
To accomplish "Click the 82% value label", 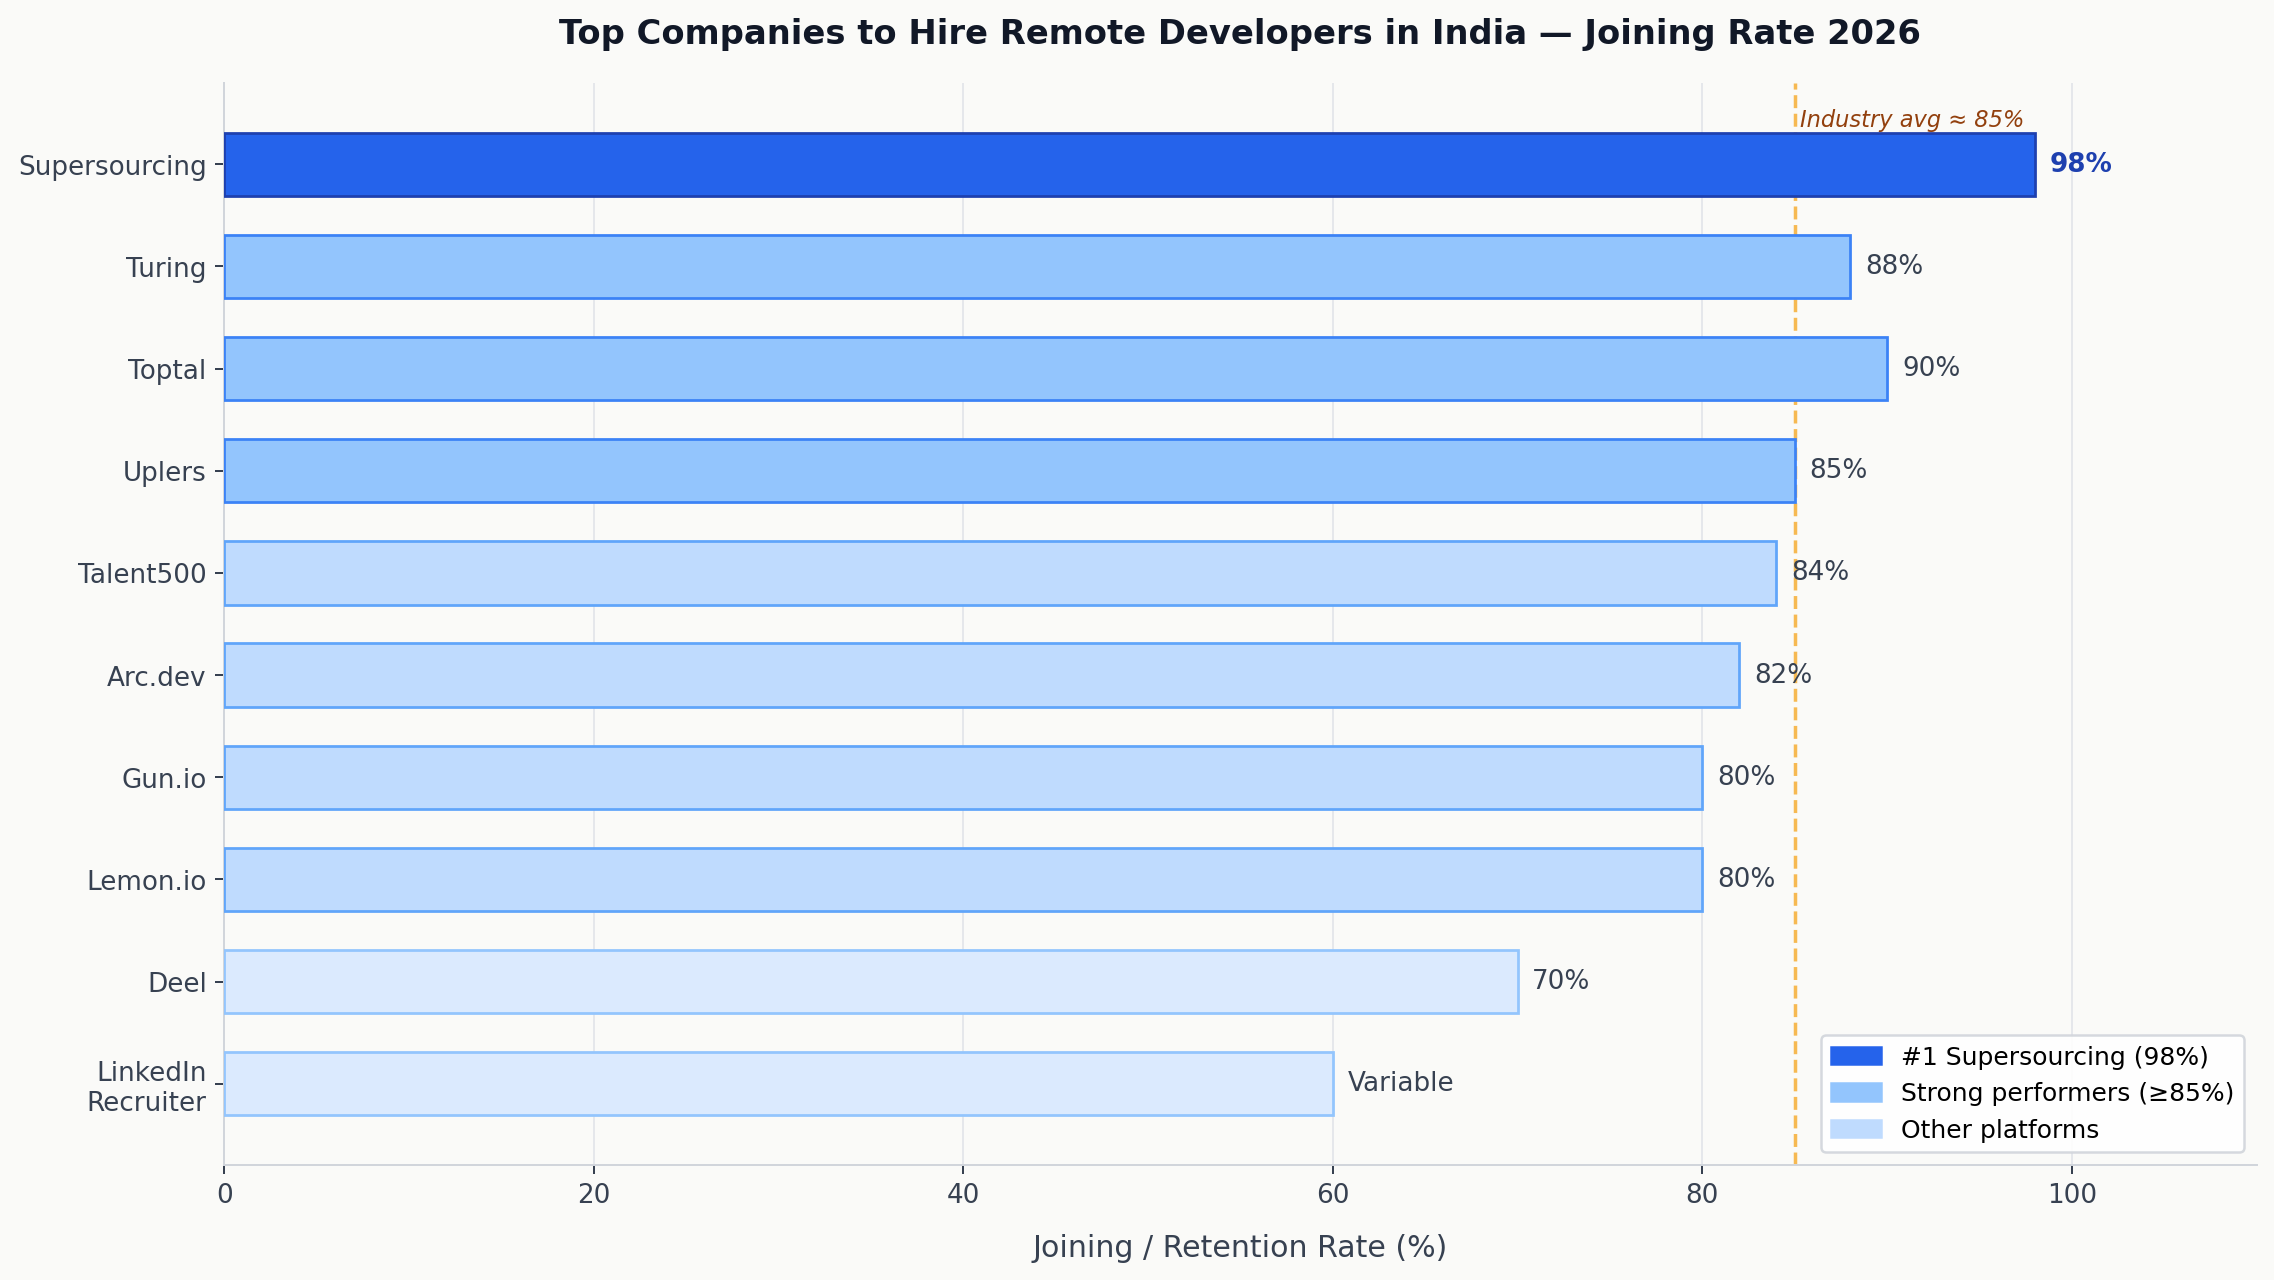I will [x=1783, y=675].
